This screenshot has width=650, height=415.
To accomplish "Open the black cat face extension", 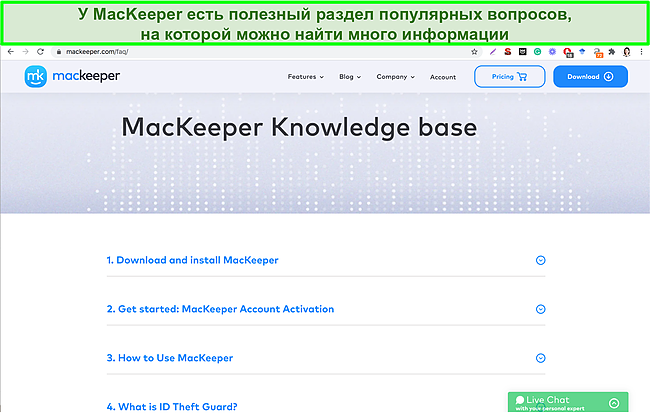I will tap(522, 52).
